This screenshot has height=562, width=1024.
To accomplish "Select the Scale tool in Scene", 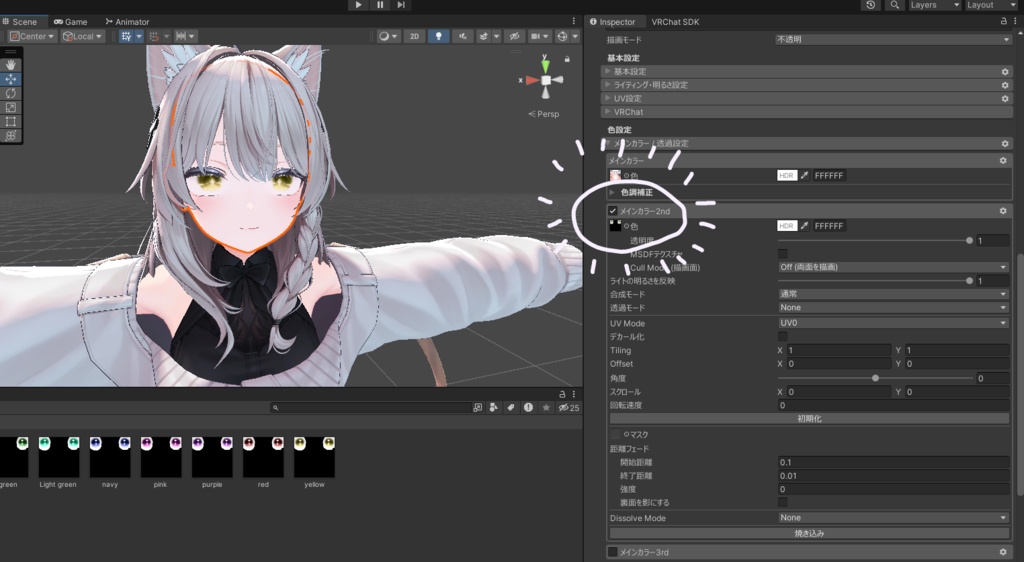I will tap(11, 107).
